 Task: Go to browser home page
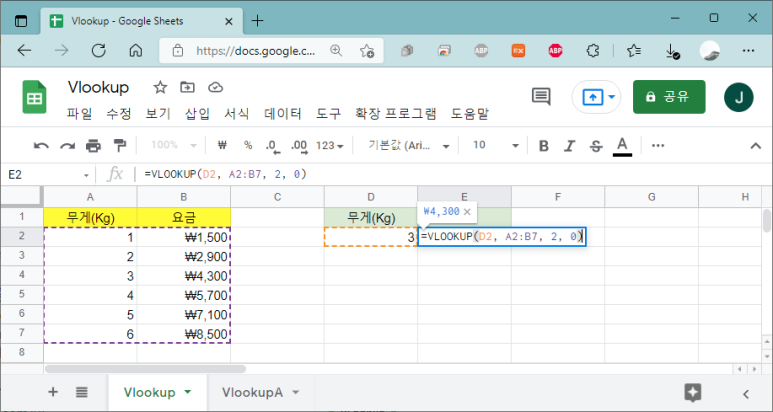pyautogui.click(x=136, y=50)
